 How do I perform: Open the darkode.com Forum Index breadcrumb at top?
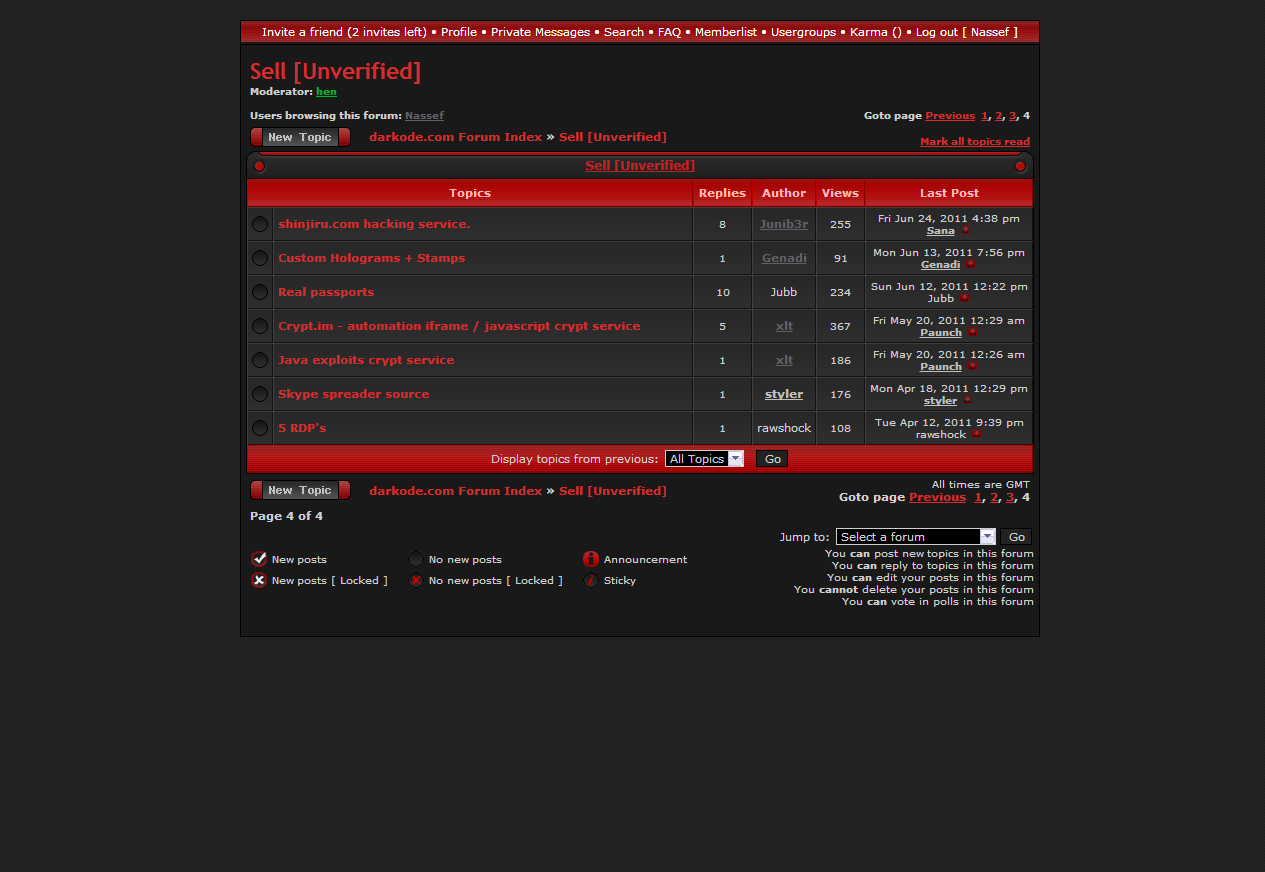click(x=455, y=137)
